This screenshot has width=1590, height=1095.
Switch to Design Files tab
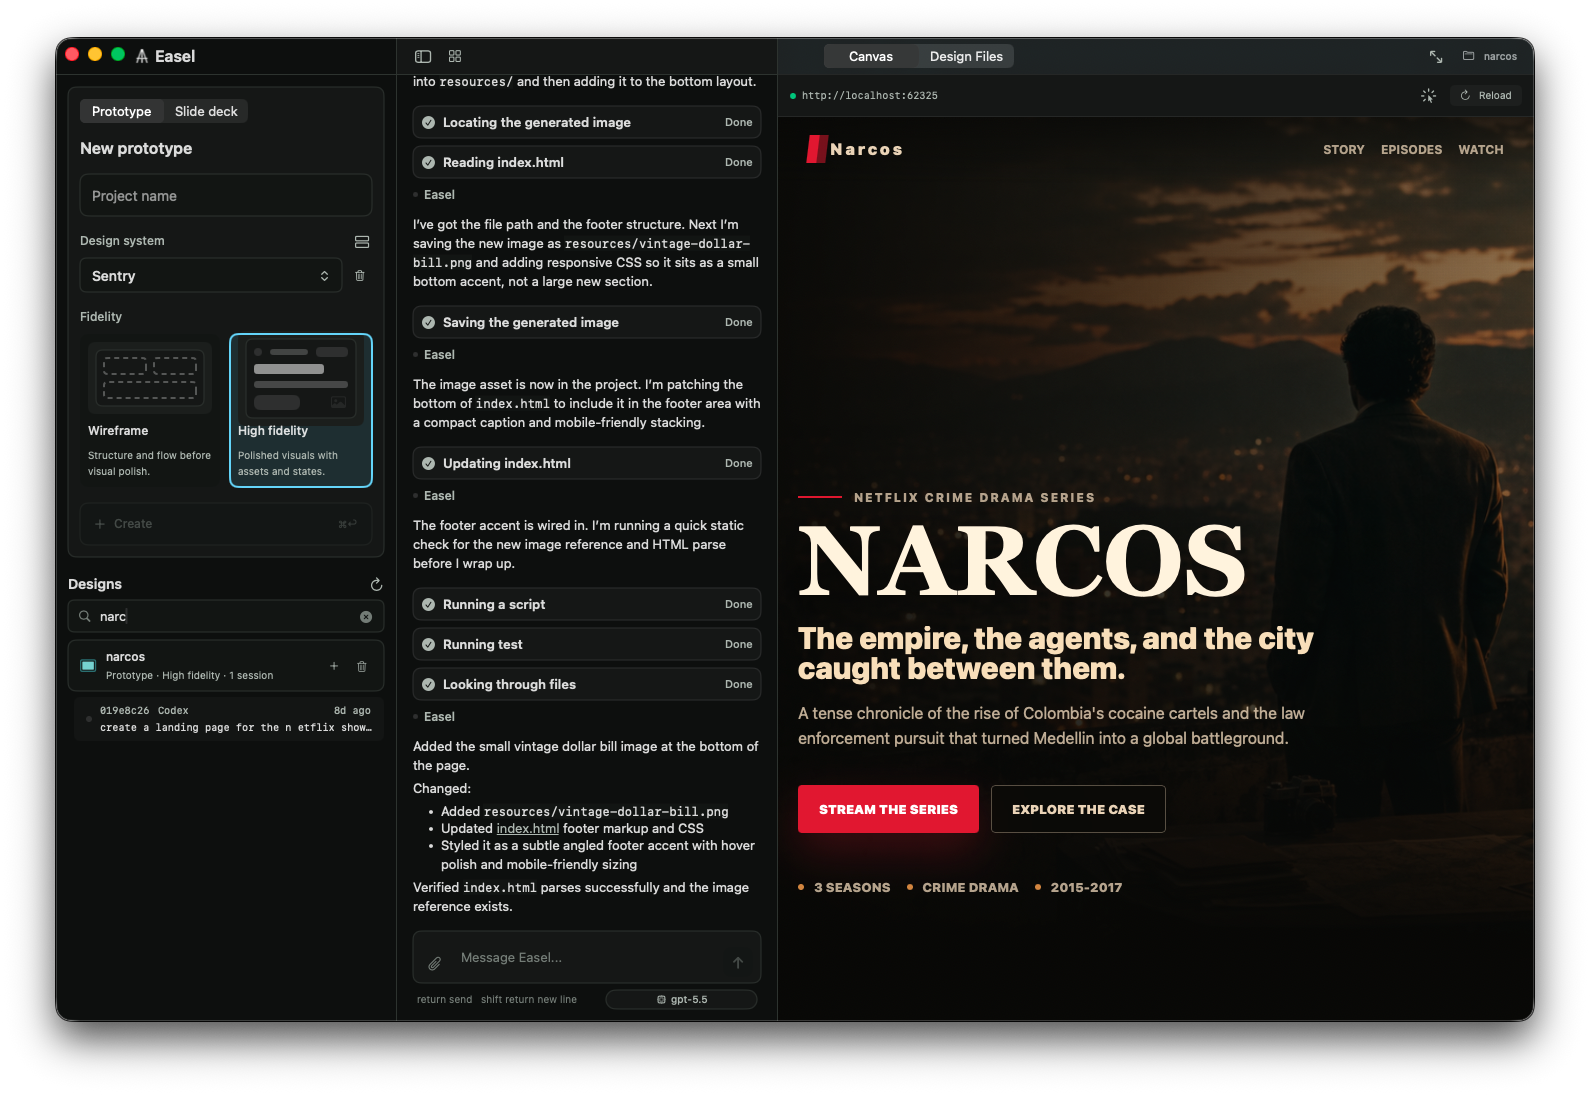[x=966, y=57]
